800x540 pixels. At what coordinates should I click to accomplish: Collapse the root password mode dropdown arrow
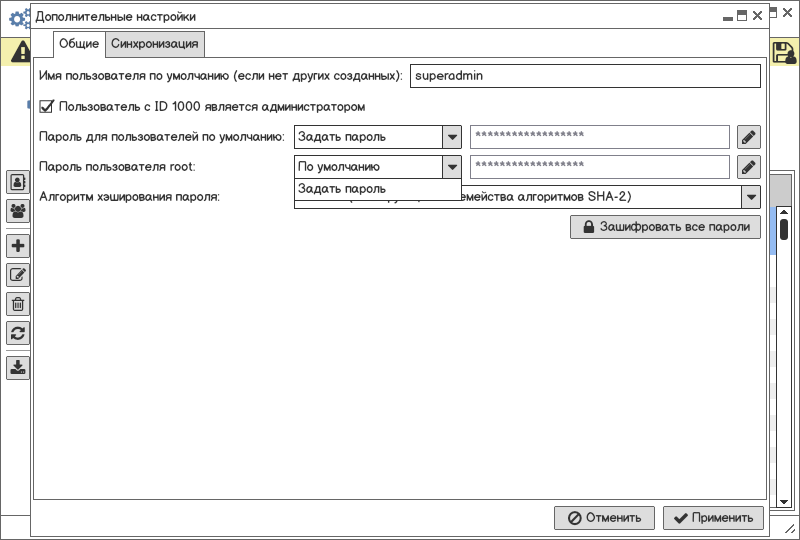[452, 167]
